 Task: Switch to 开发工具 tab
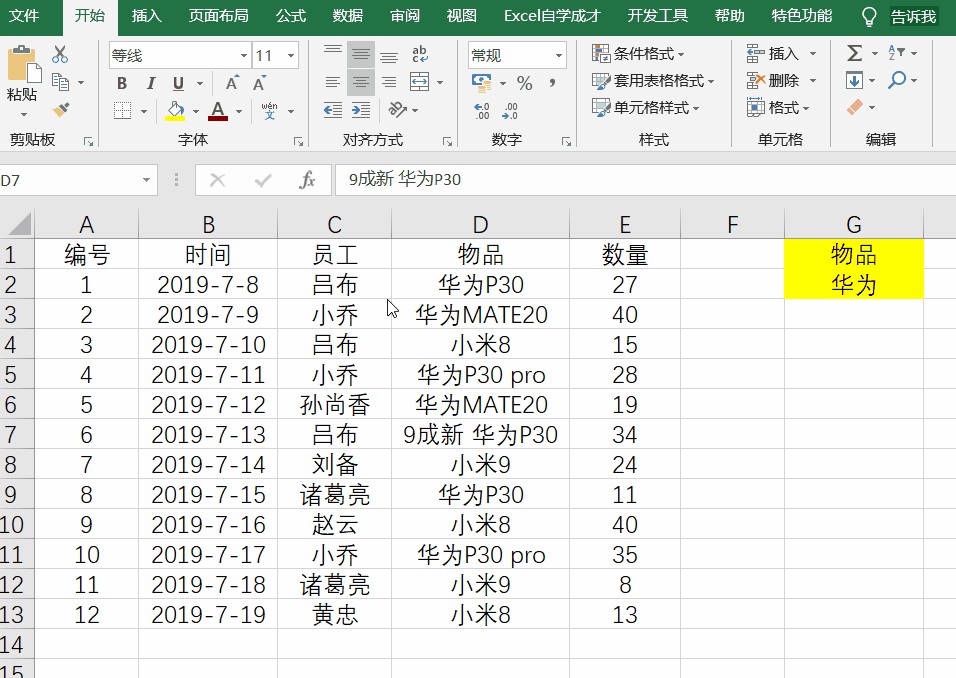658,16
